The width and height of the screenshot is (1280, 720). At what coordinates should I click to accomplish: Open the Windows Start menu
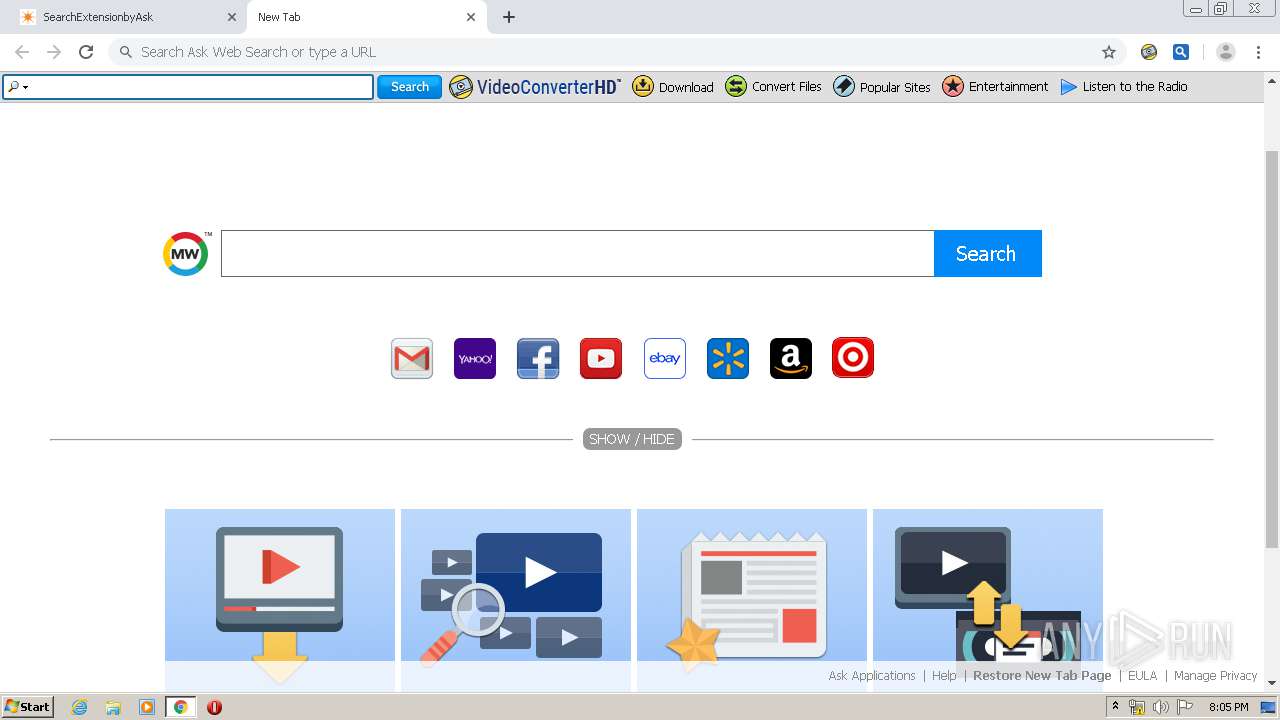(28, 707)
